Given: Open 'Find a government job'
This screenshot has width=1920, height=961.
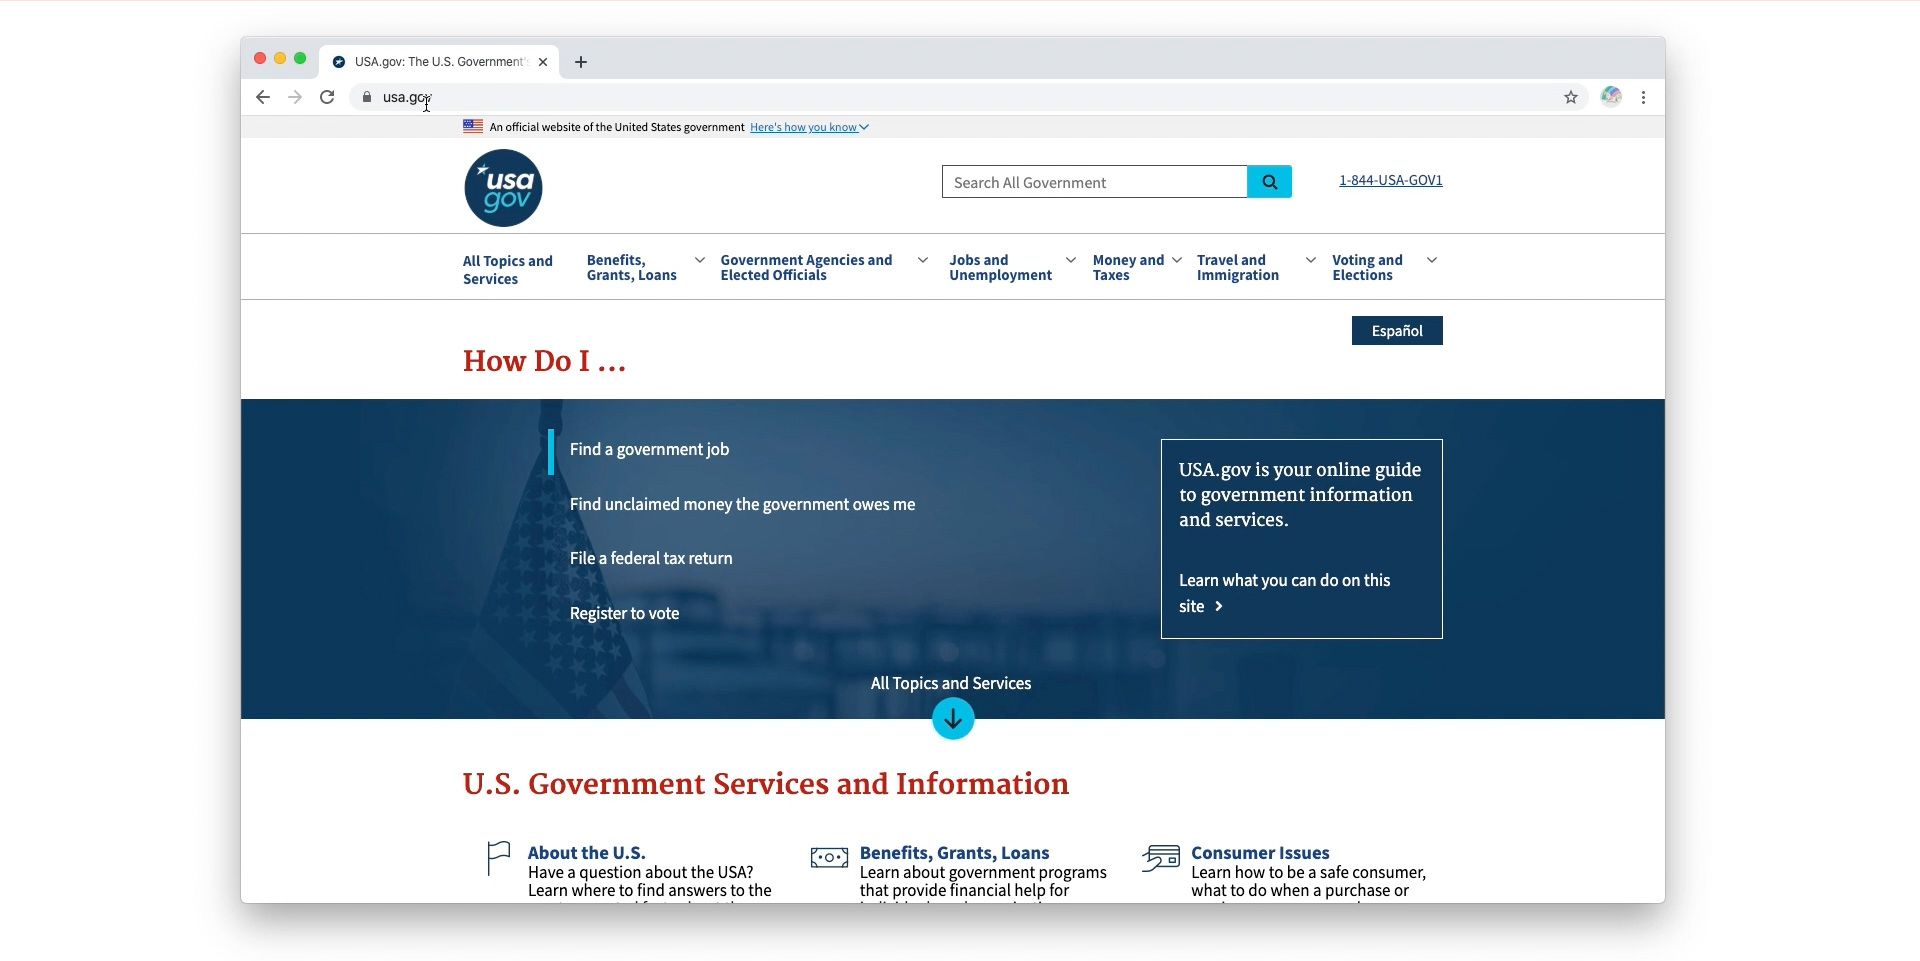Looking at the screenshot, I should point(650,450).
